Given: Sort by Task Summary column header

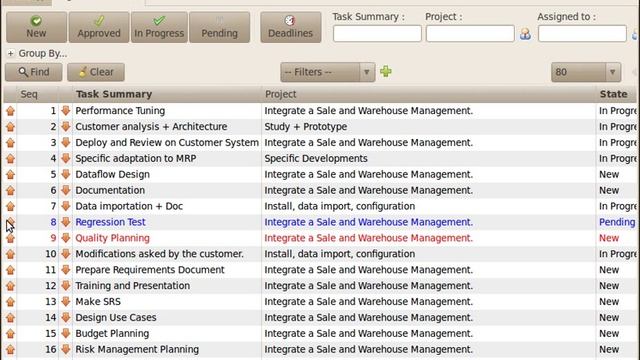Looking at the screenshot, I should 114,94.
